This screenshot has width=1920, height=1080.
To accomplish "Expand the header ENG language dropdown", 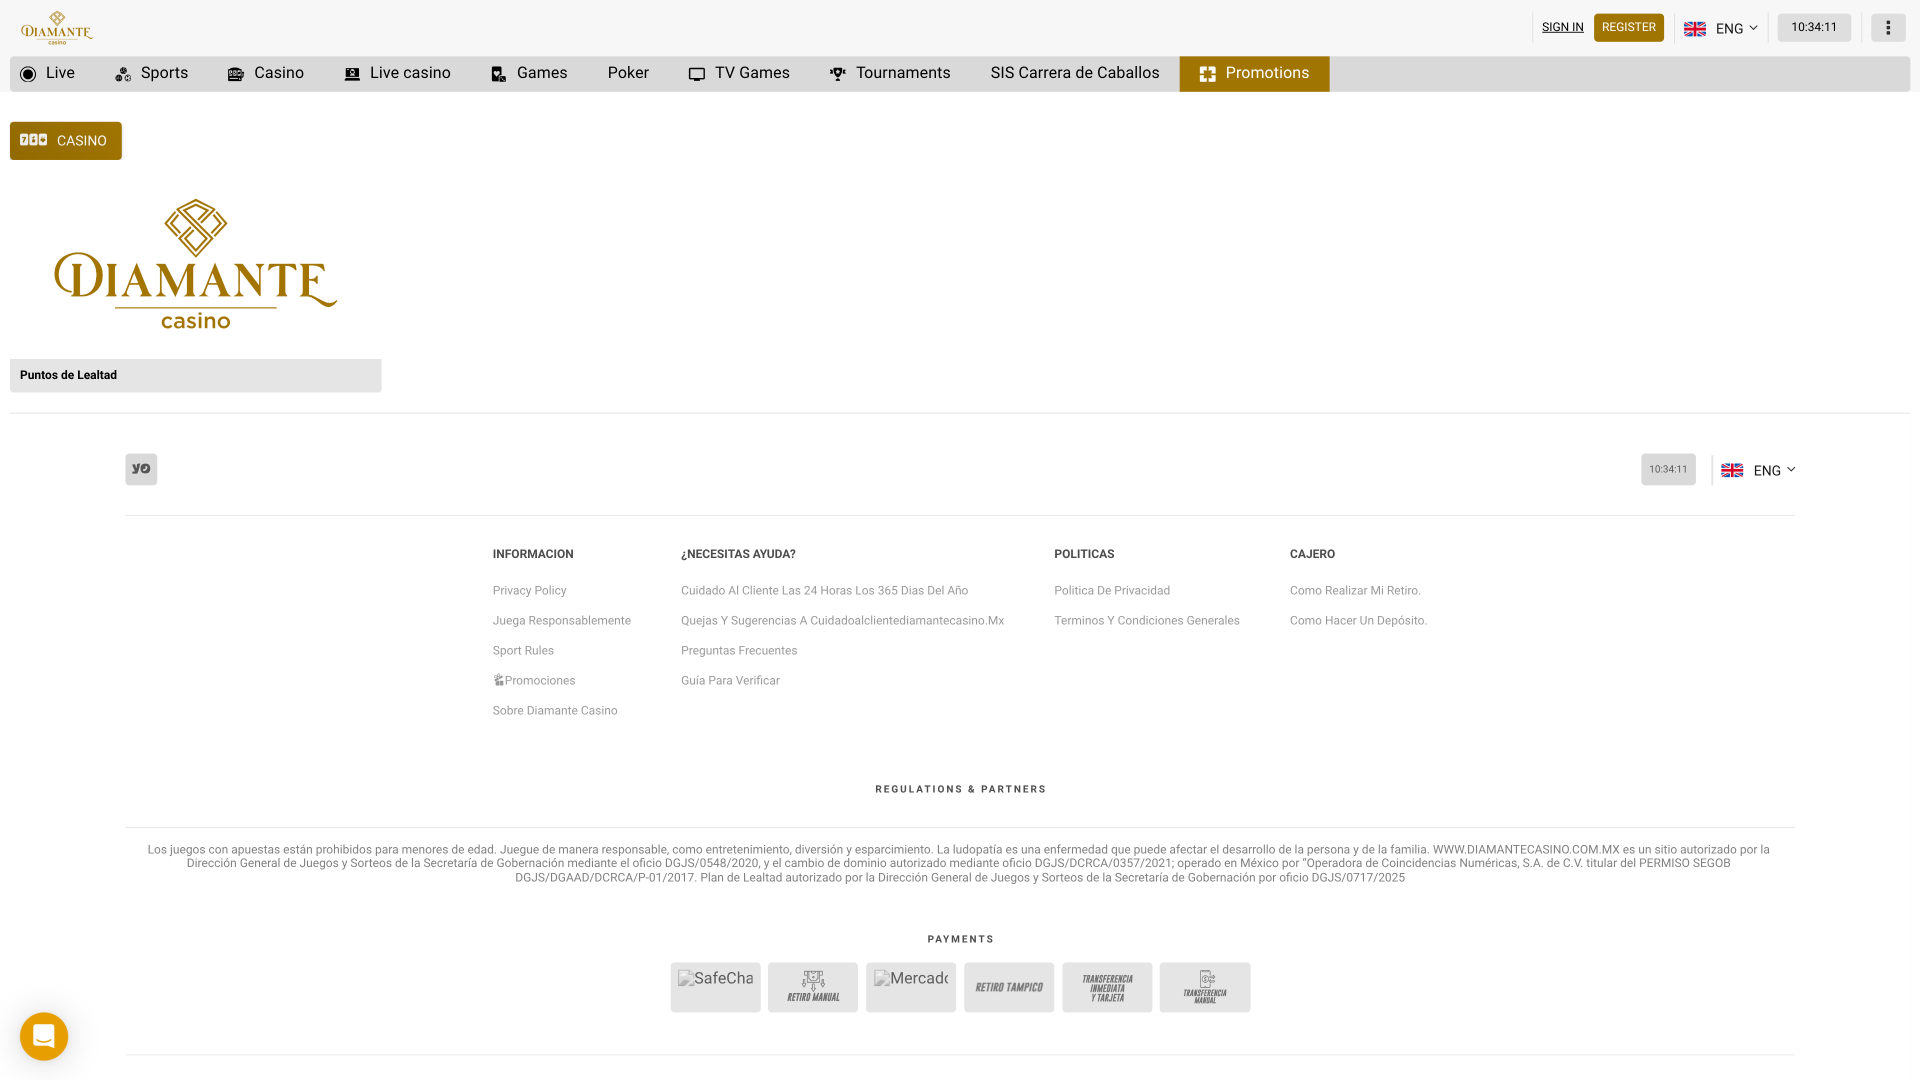I will (x=1721, y=28).
